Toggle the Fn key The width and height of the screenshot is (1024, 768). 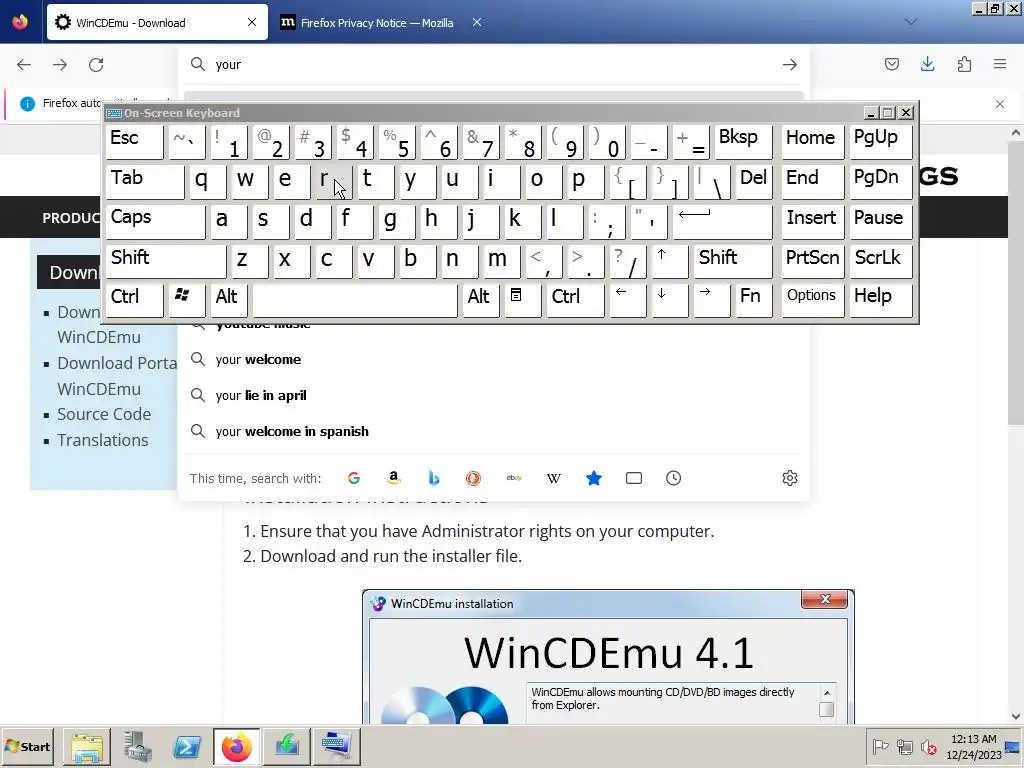click(752, 300)
